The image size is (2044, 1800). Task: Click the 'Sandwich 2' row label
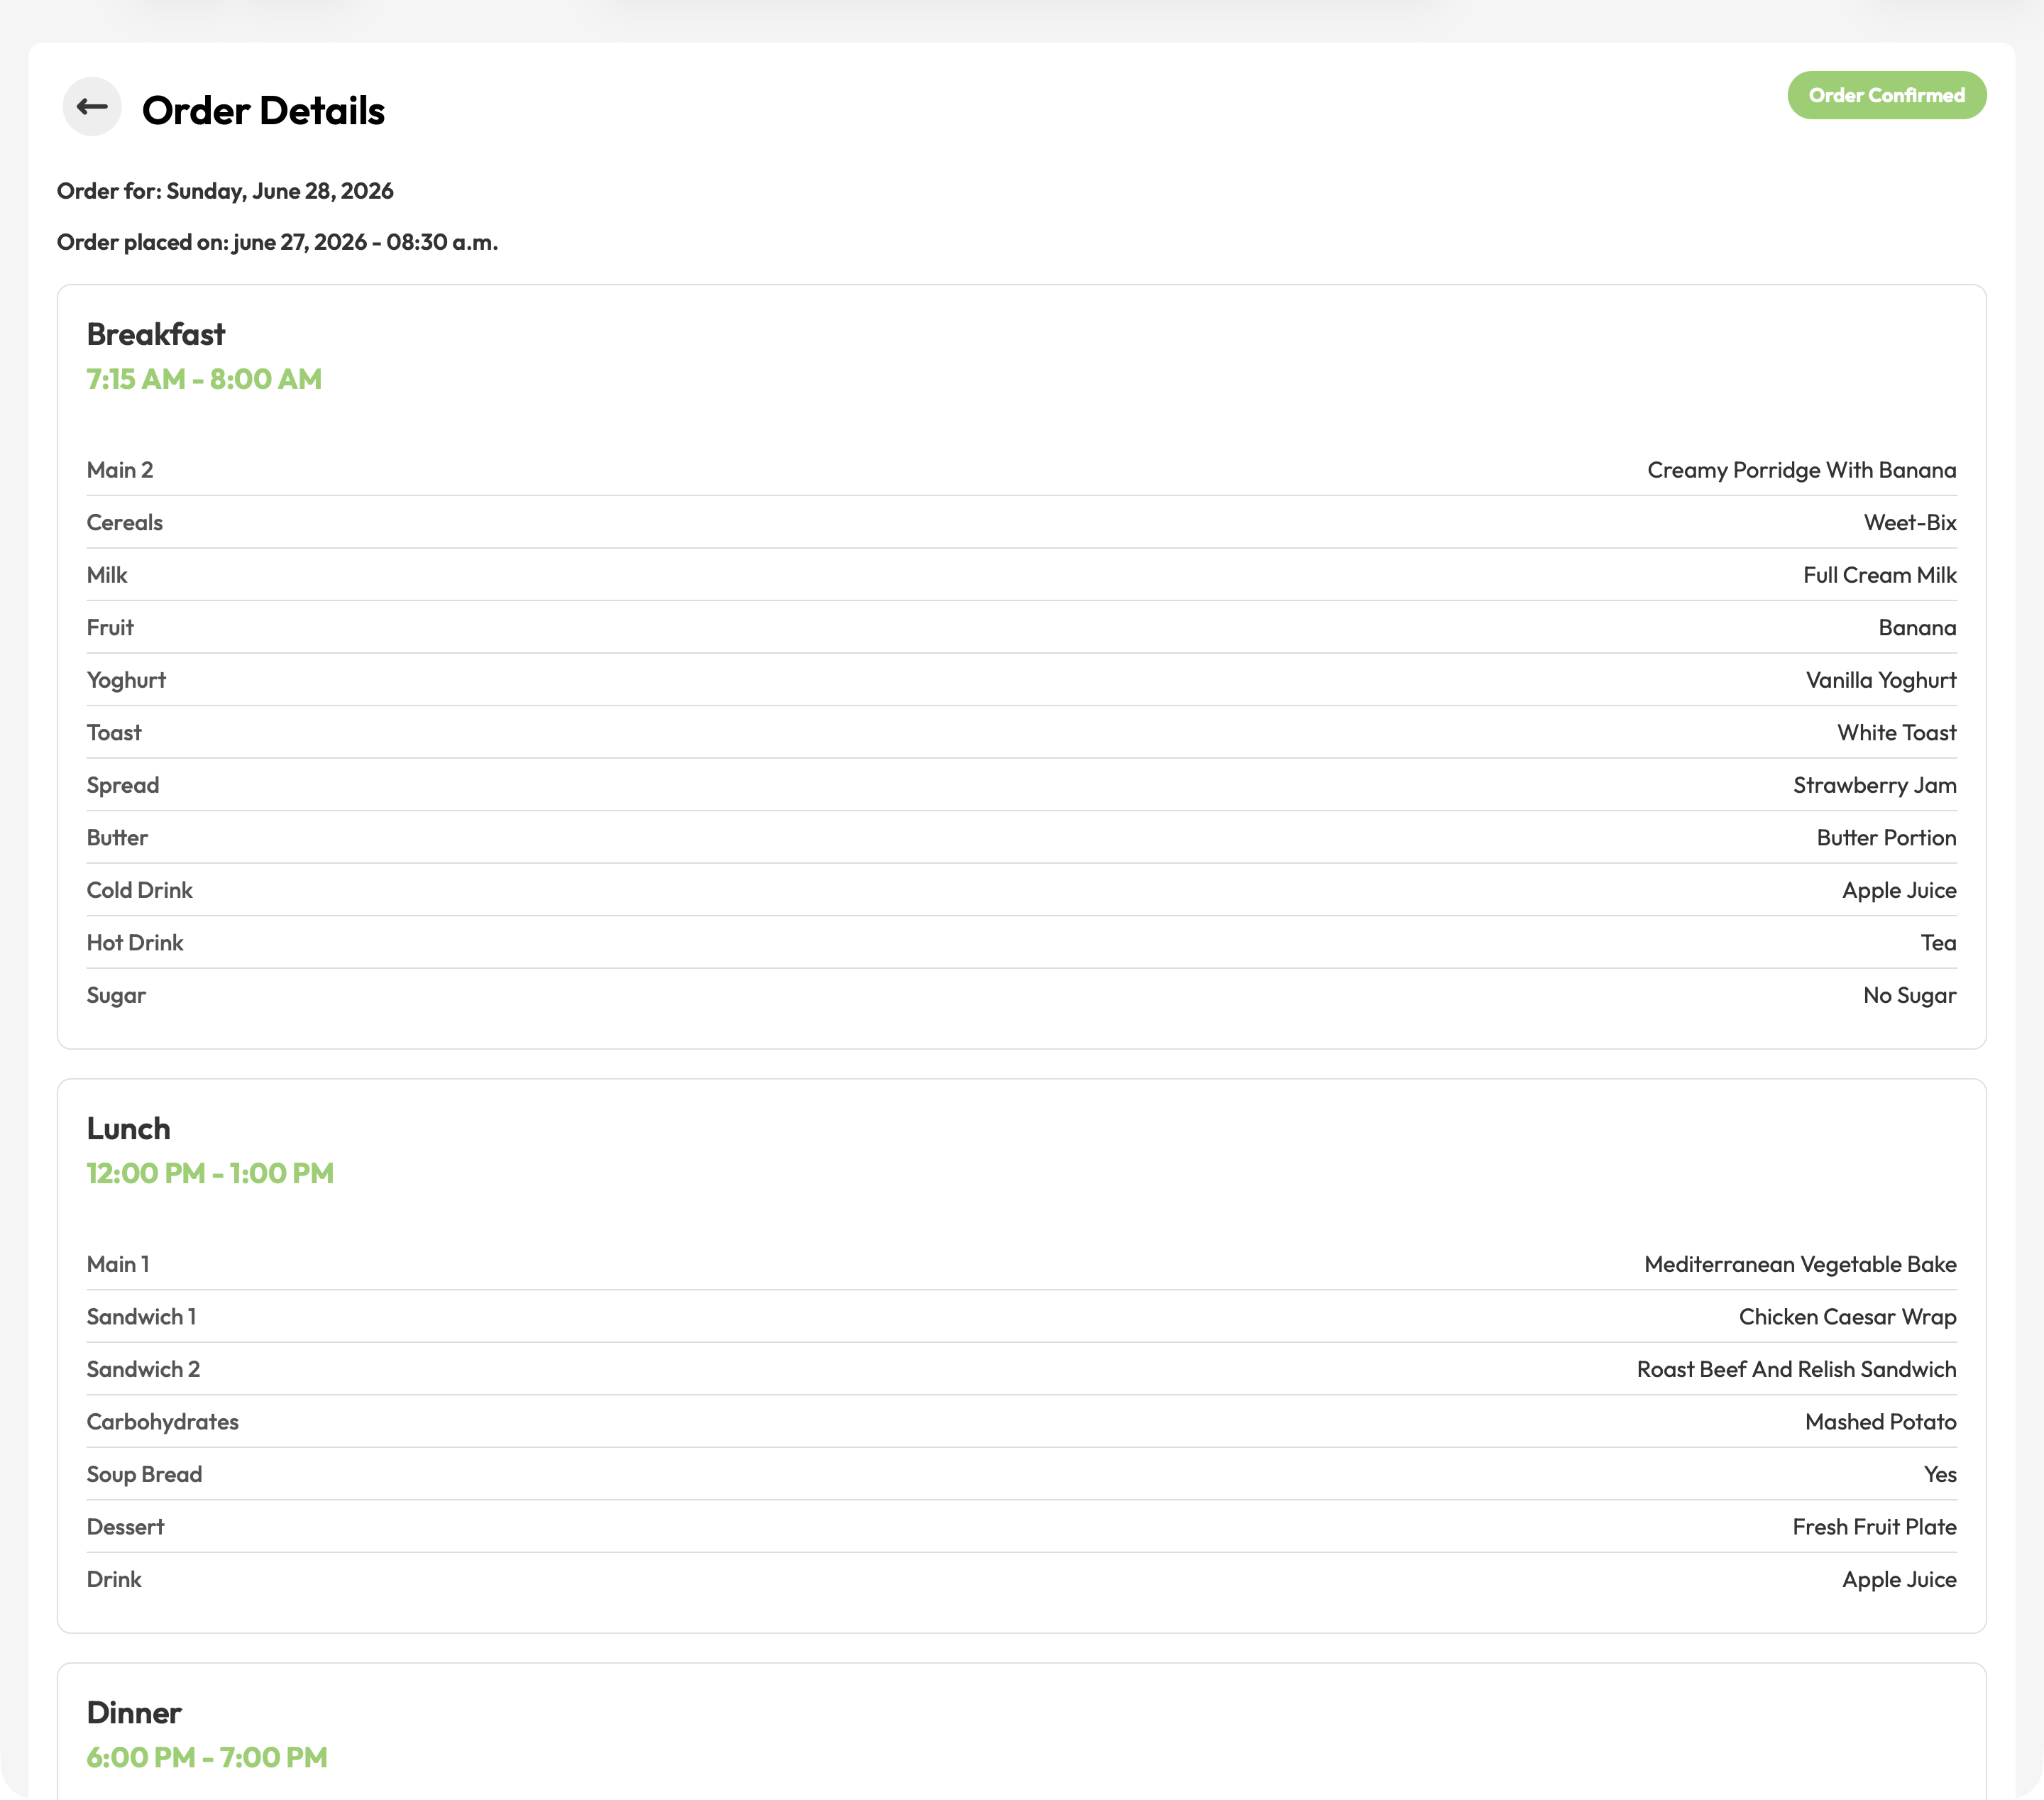pyautogui.click(x=144, y=1369)
